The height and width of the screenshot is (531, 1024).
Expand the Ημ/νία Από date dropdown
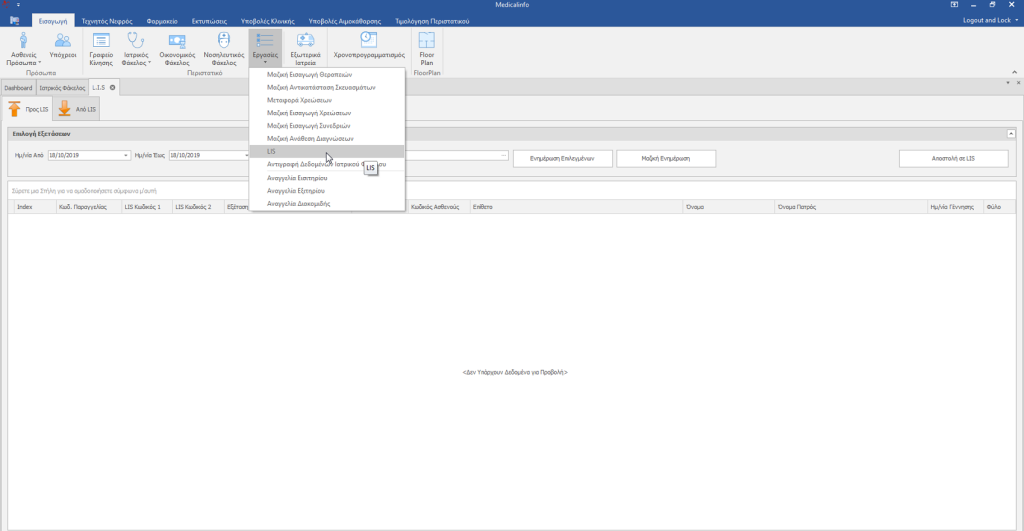tap(127, 156)
